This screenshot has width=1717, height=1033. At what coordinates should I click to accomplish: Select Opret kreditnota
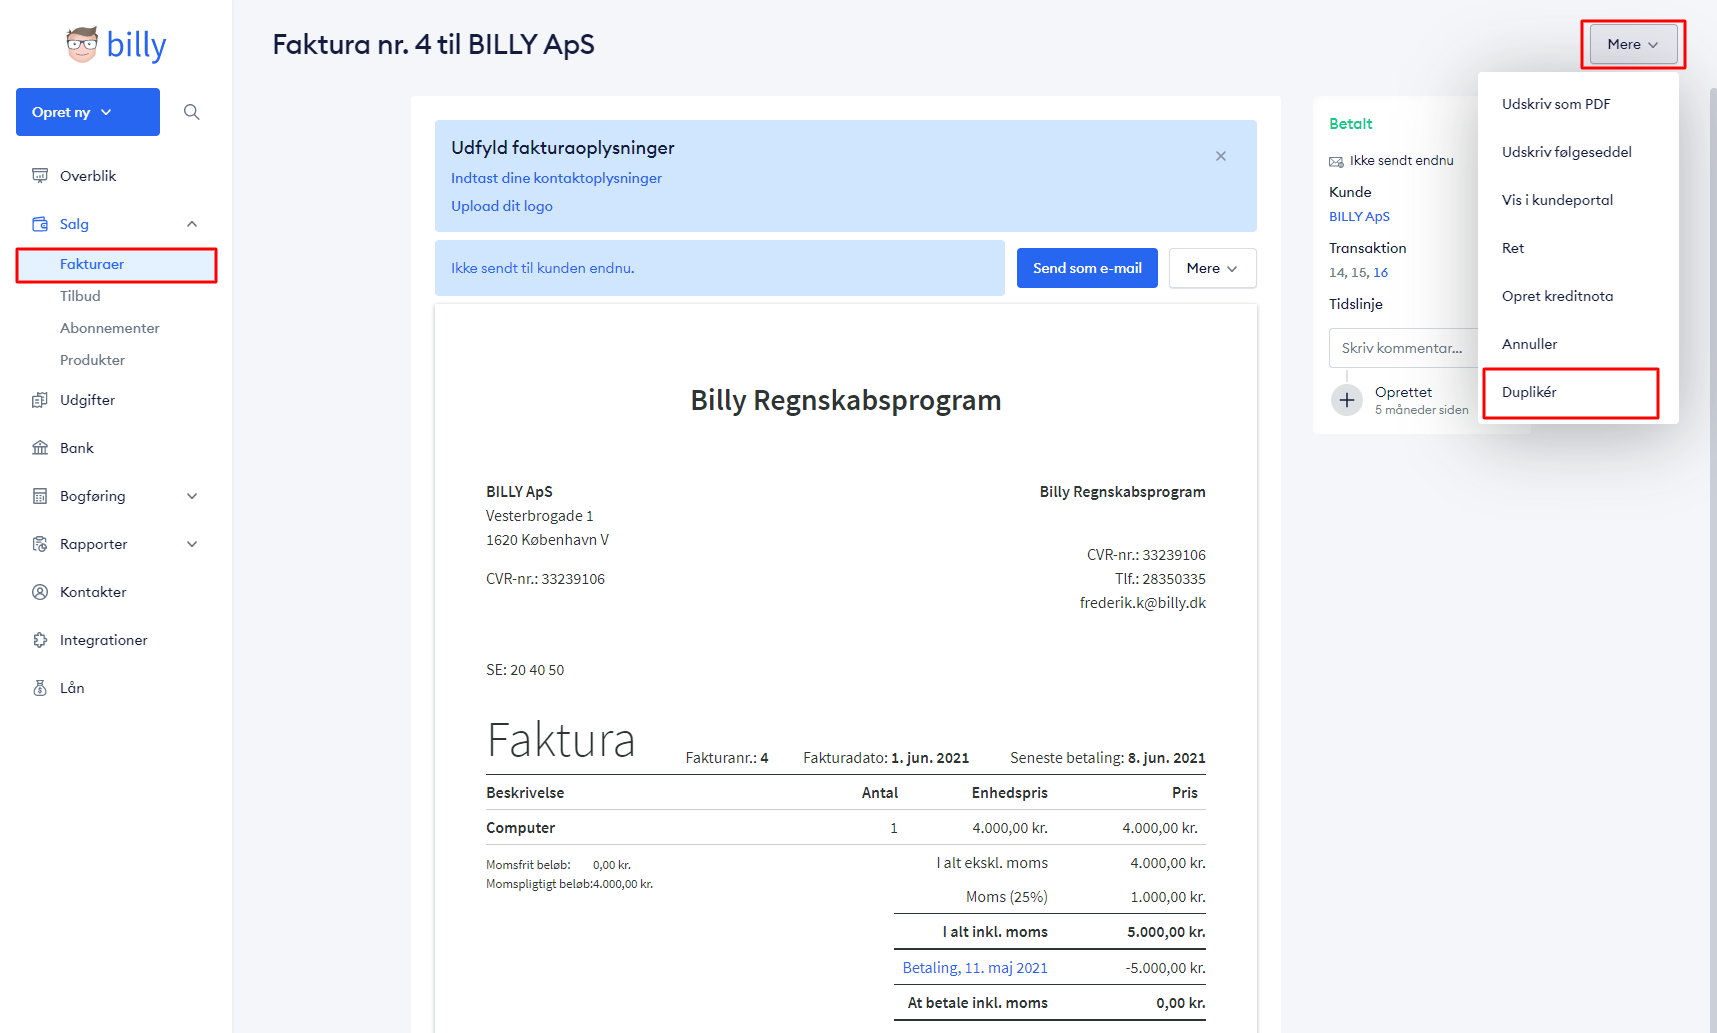point(1578,296)
